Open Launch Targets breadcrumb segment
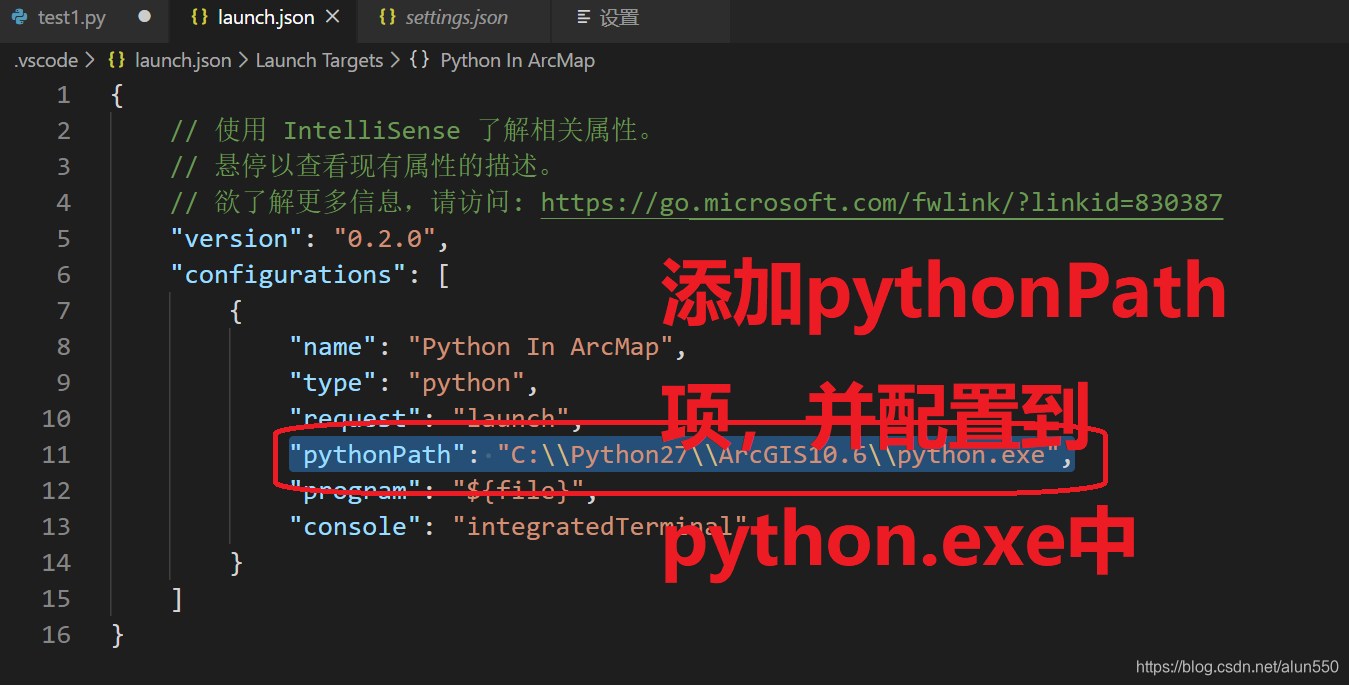The height and width of the screenshot is (686, 1349). pos(319,60)
